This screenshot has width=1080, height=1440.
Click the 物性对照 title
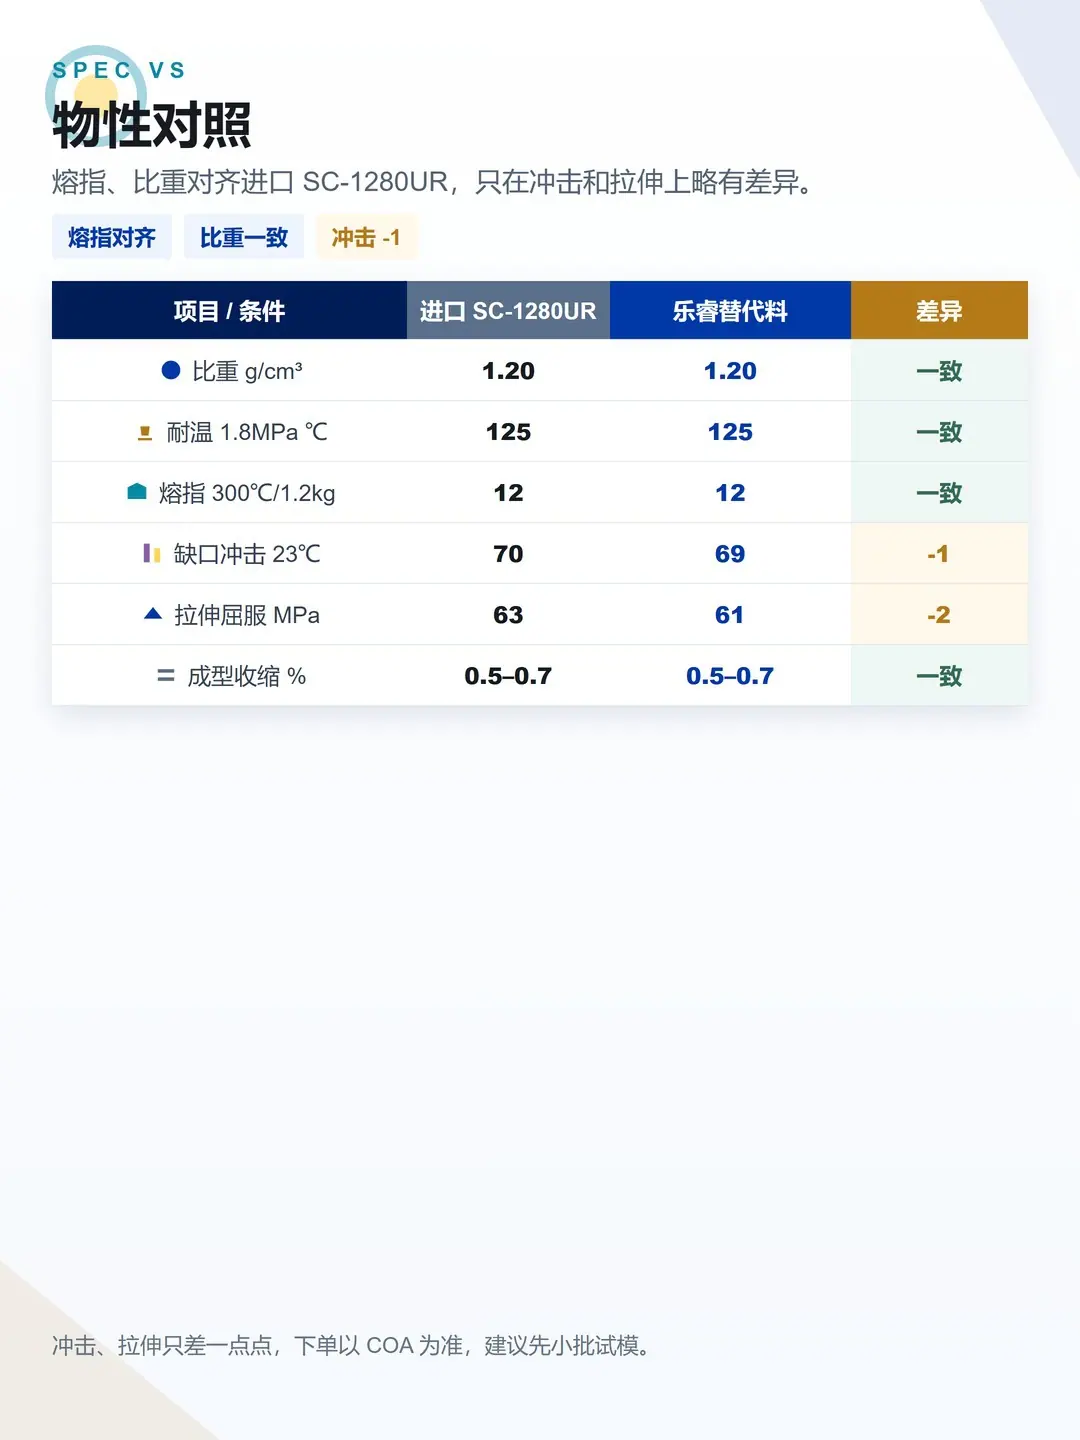151,125
